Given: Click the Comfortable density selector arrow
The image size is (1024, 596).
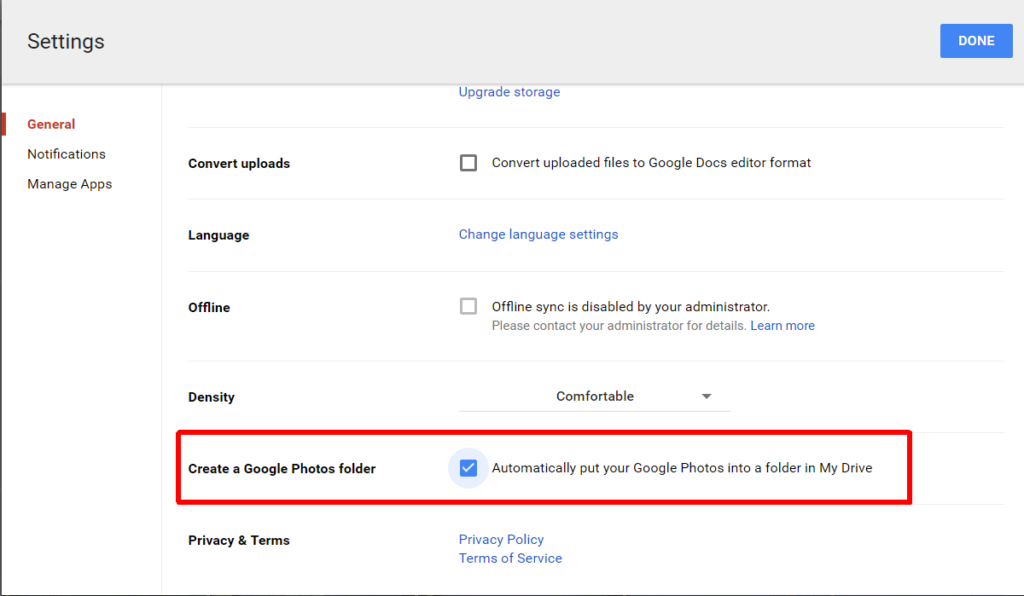Looking at the screenshot, I should [x=707, y=396].
